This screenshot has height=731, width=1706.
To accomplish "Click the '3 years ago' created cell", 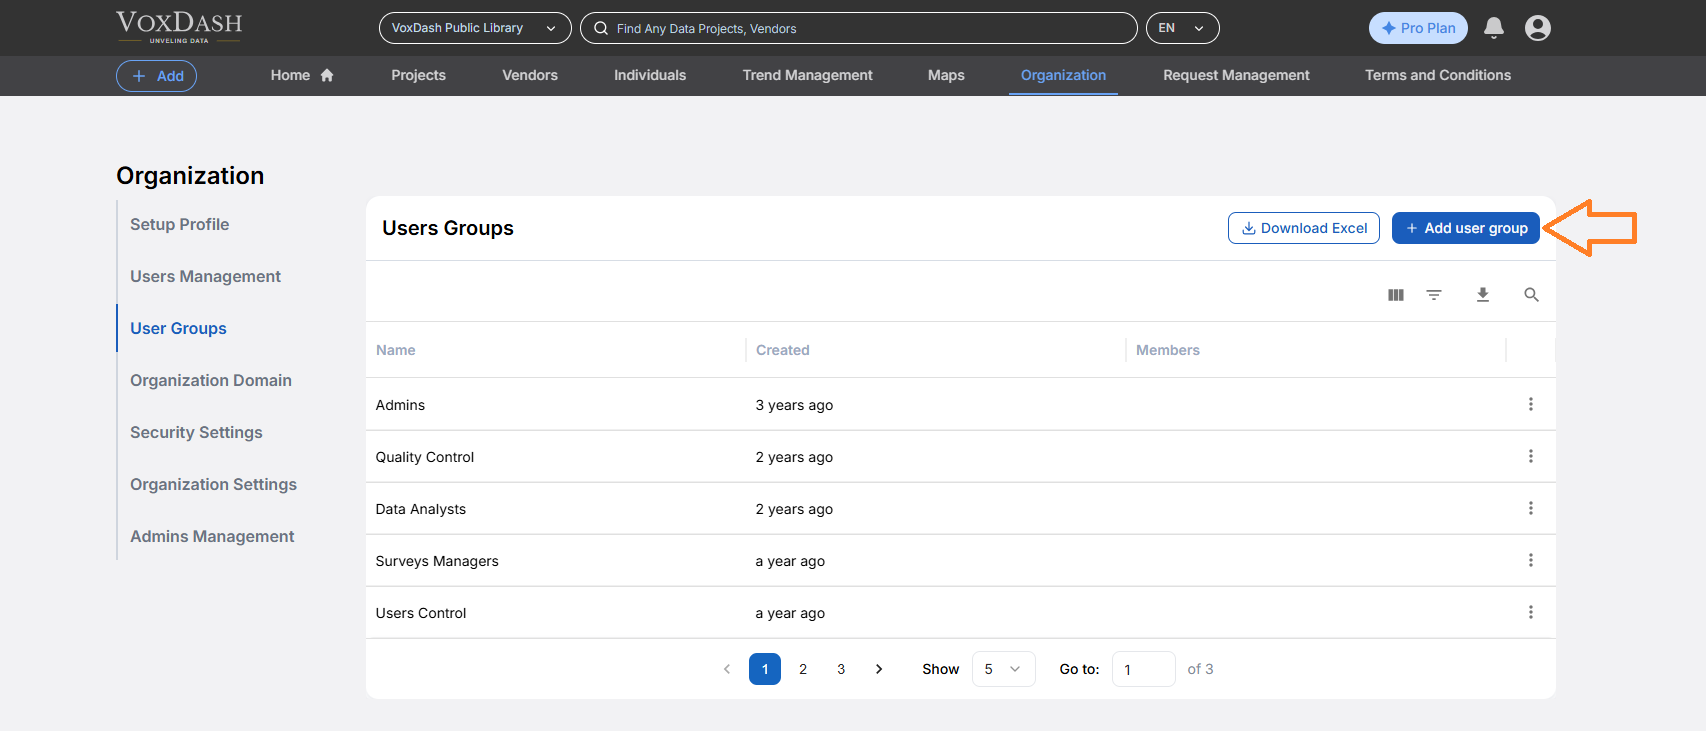I will tap(794, 405).
